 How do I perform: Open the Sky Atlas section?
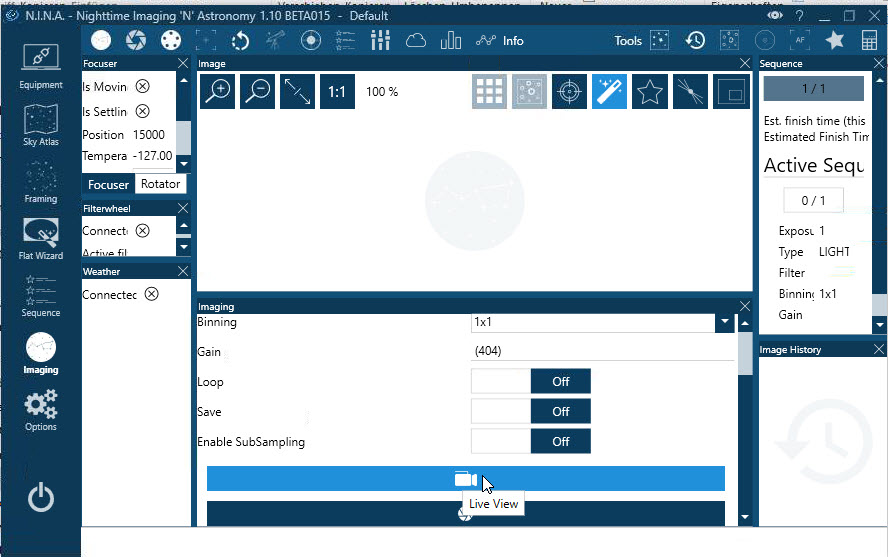point(41,124)
